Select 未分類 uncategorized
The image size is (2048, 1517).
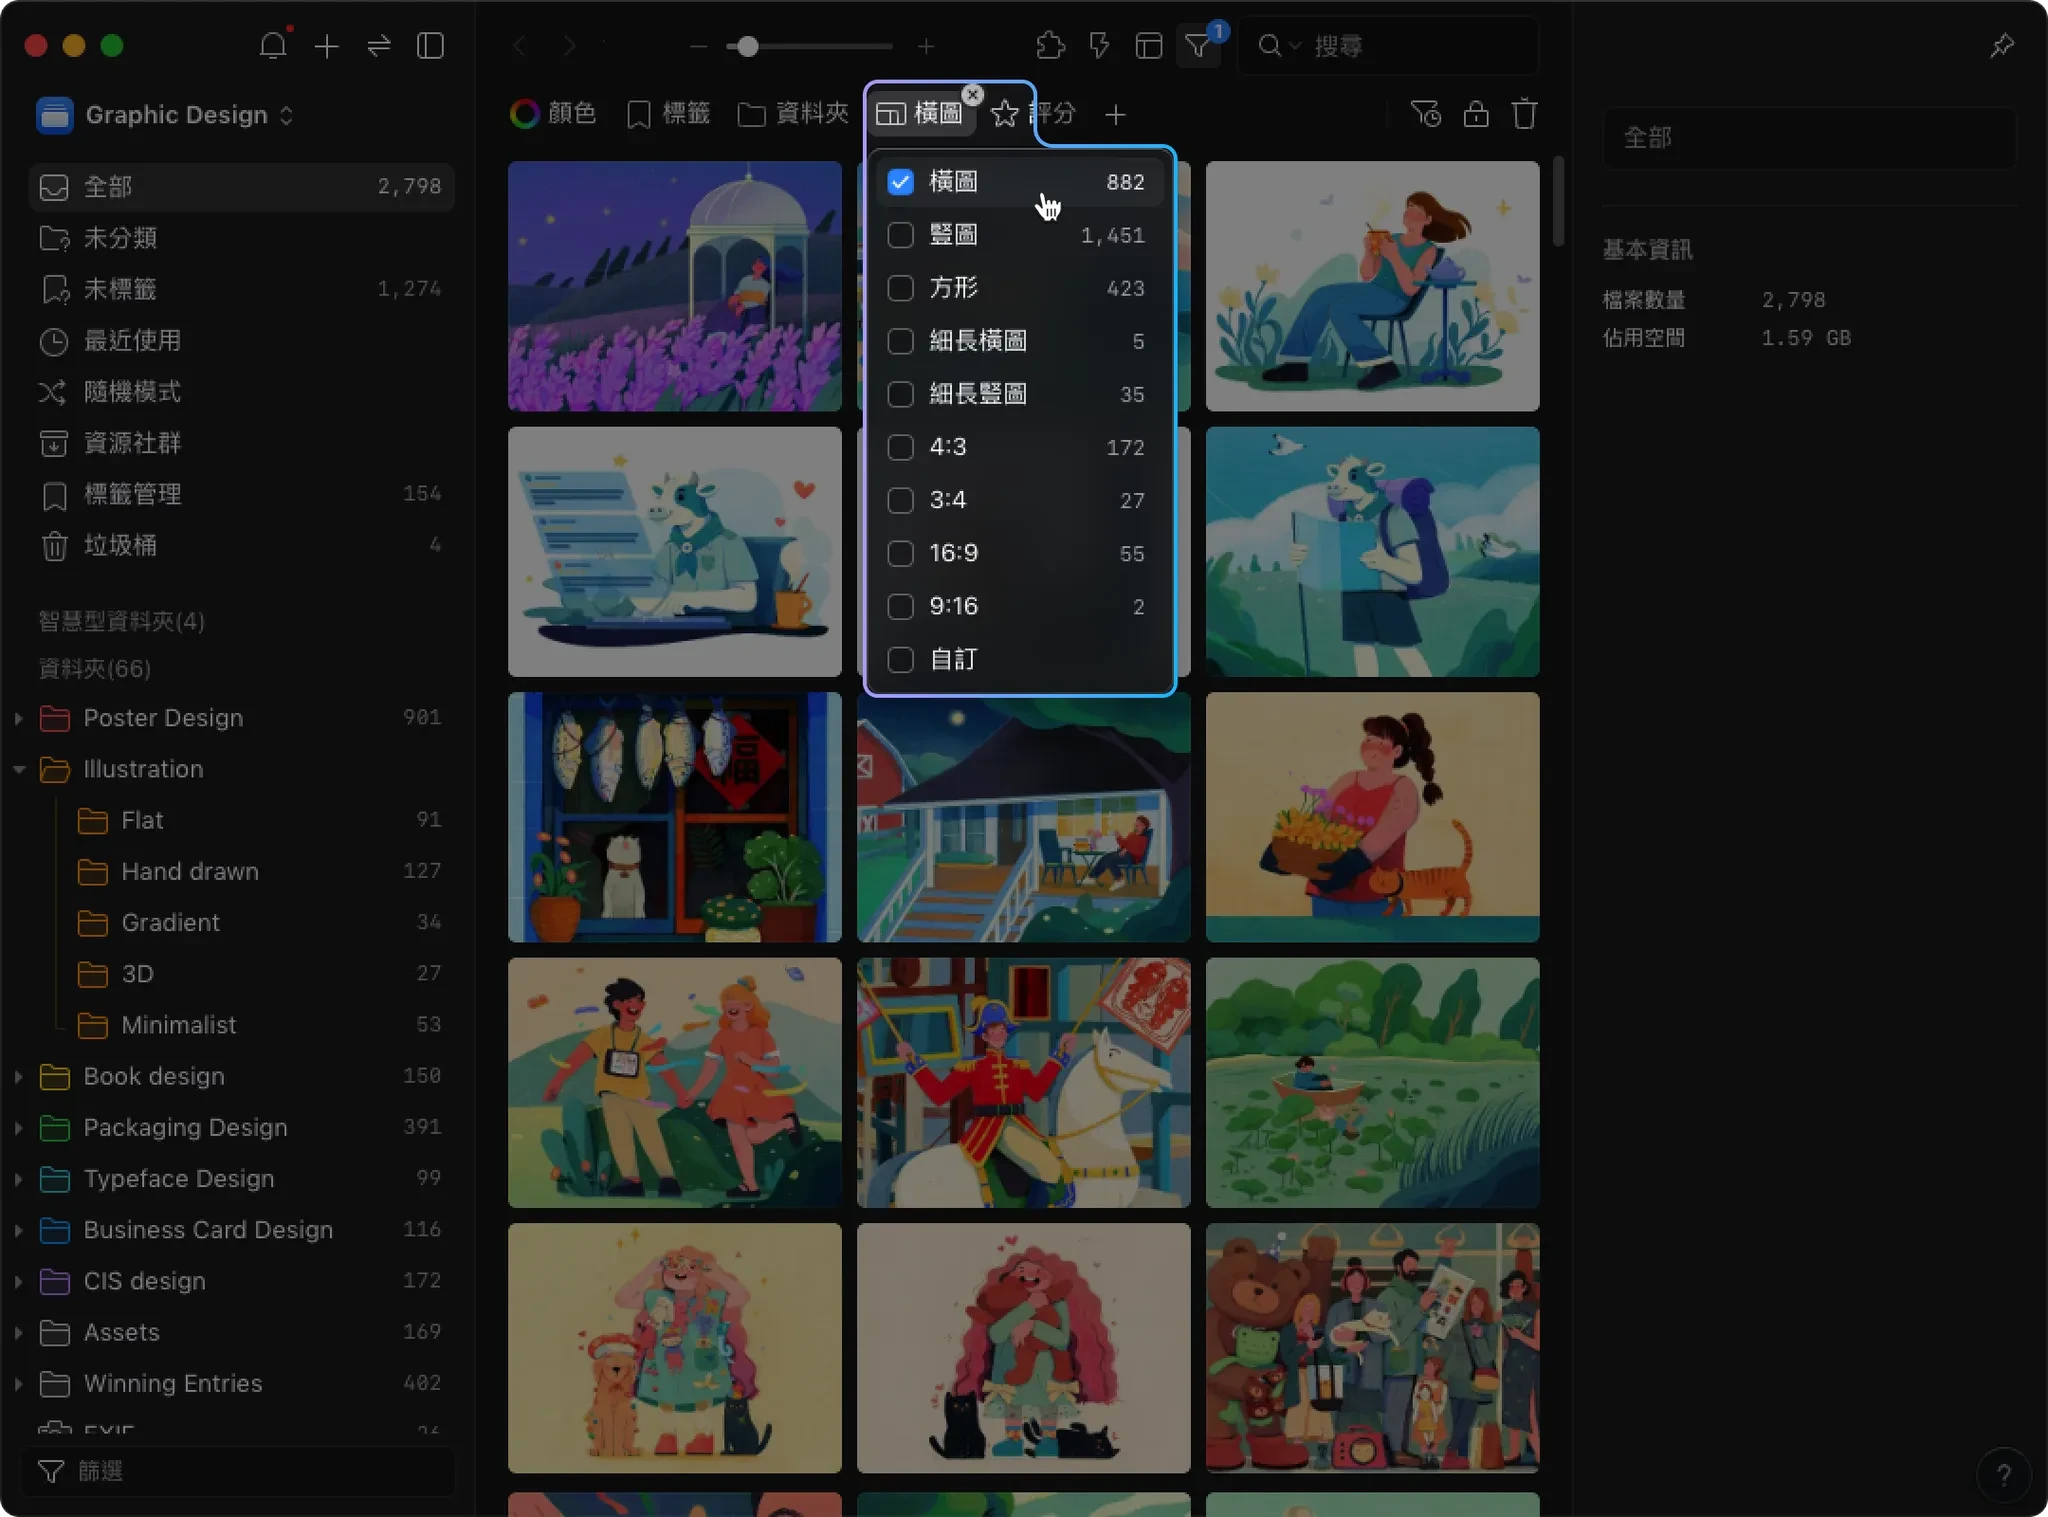tap(241, 238)
